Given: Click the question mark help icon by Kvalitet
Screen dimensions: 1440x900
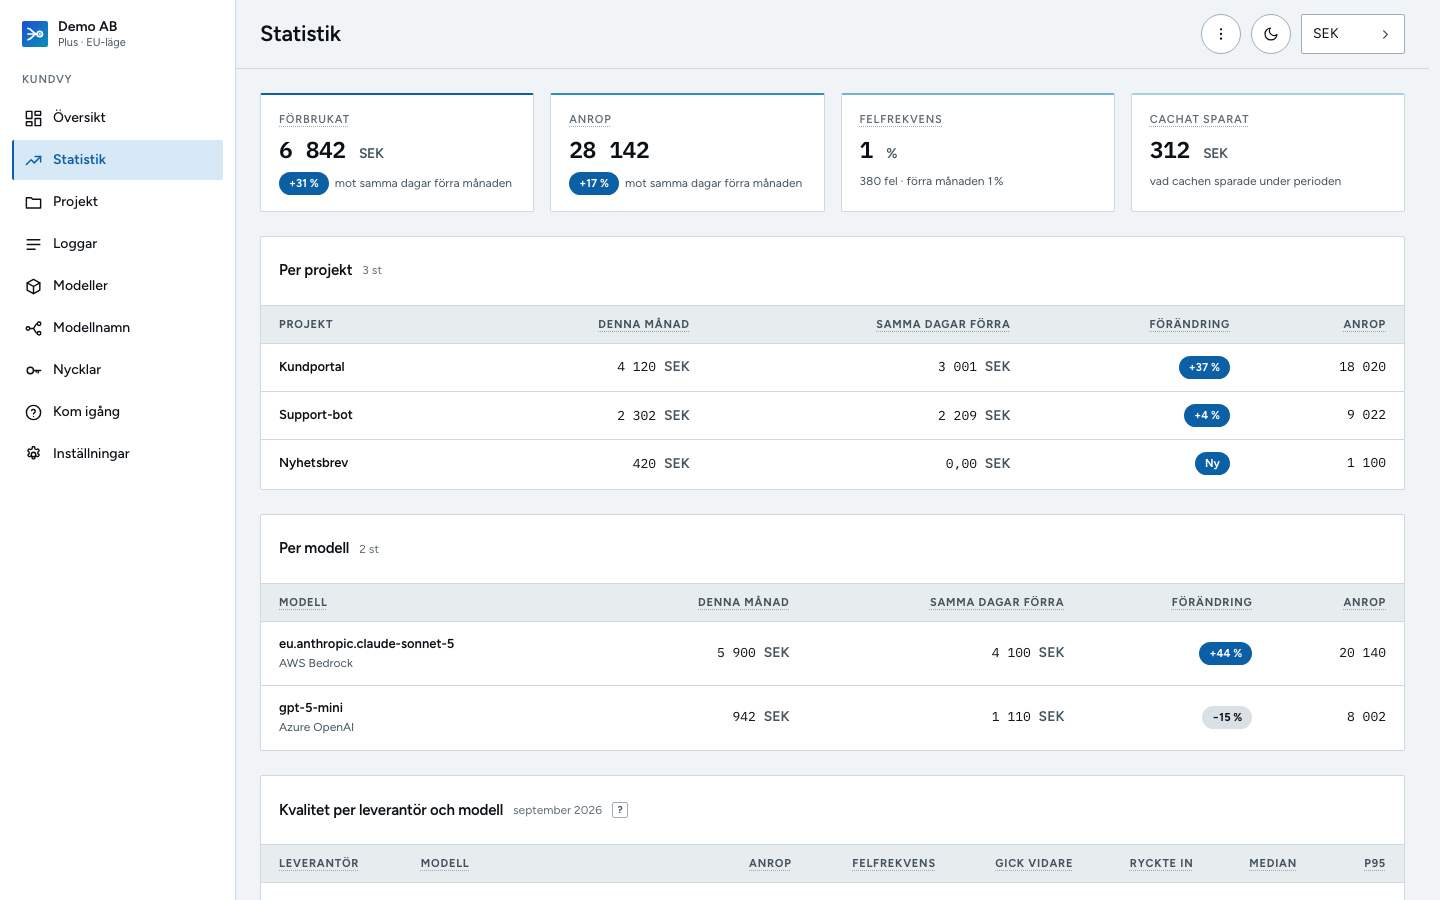Looking at the screenshot, I should 620,810.
